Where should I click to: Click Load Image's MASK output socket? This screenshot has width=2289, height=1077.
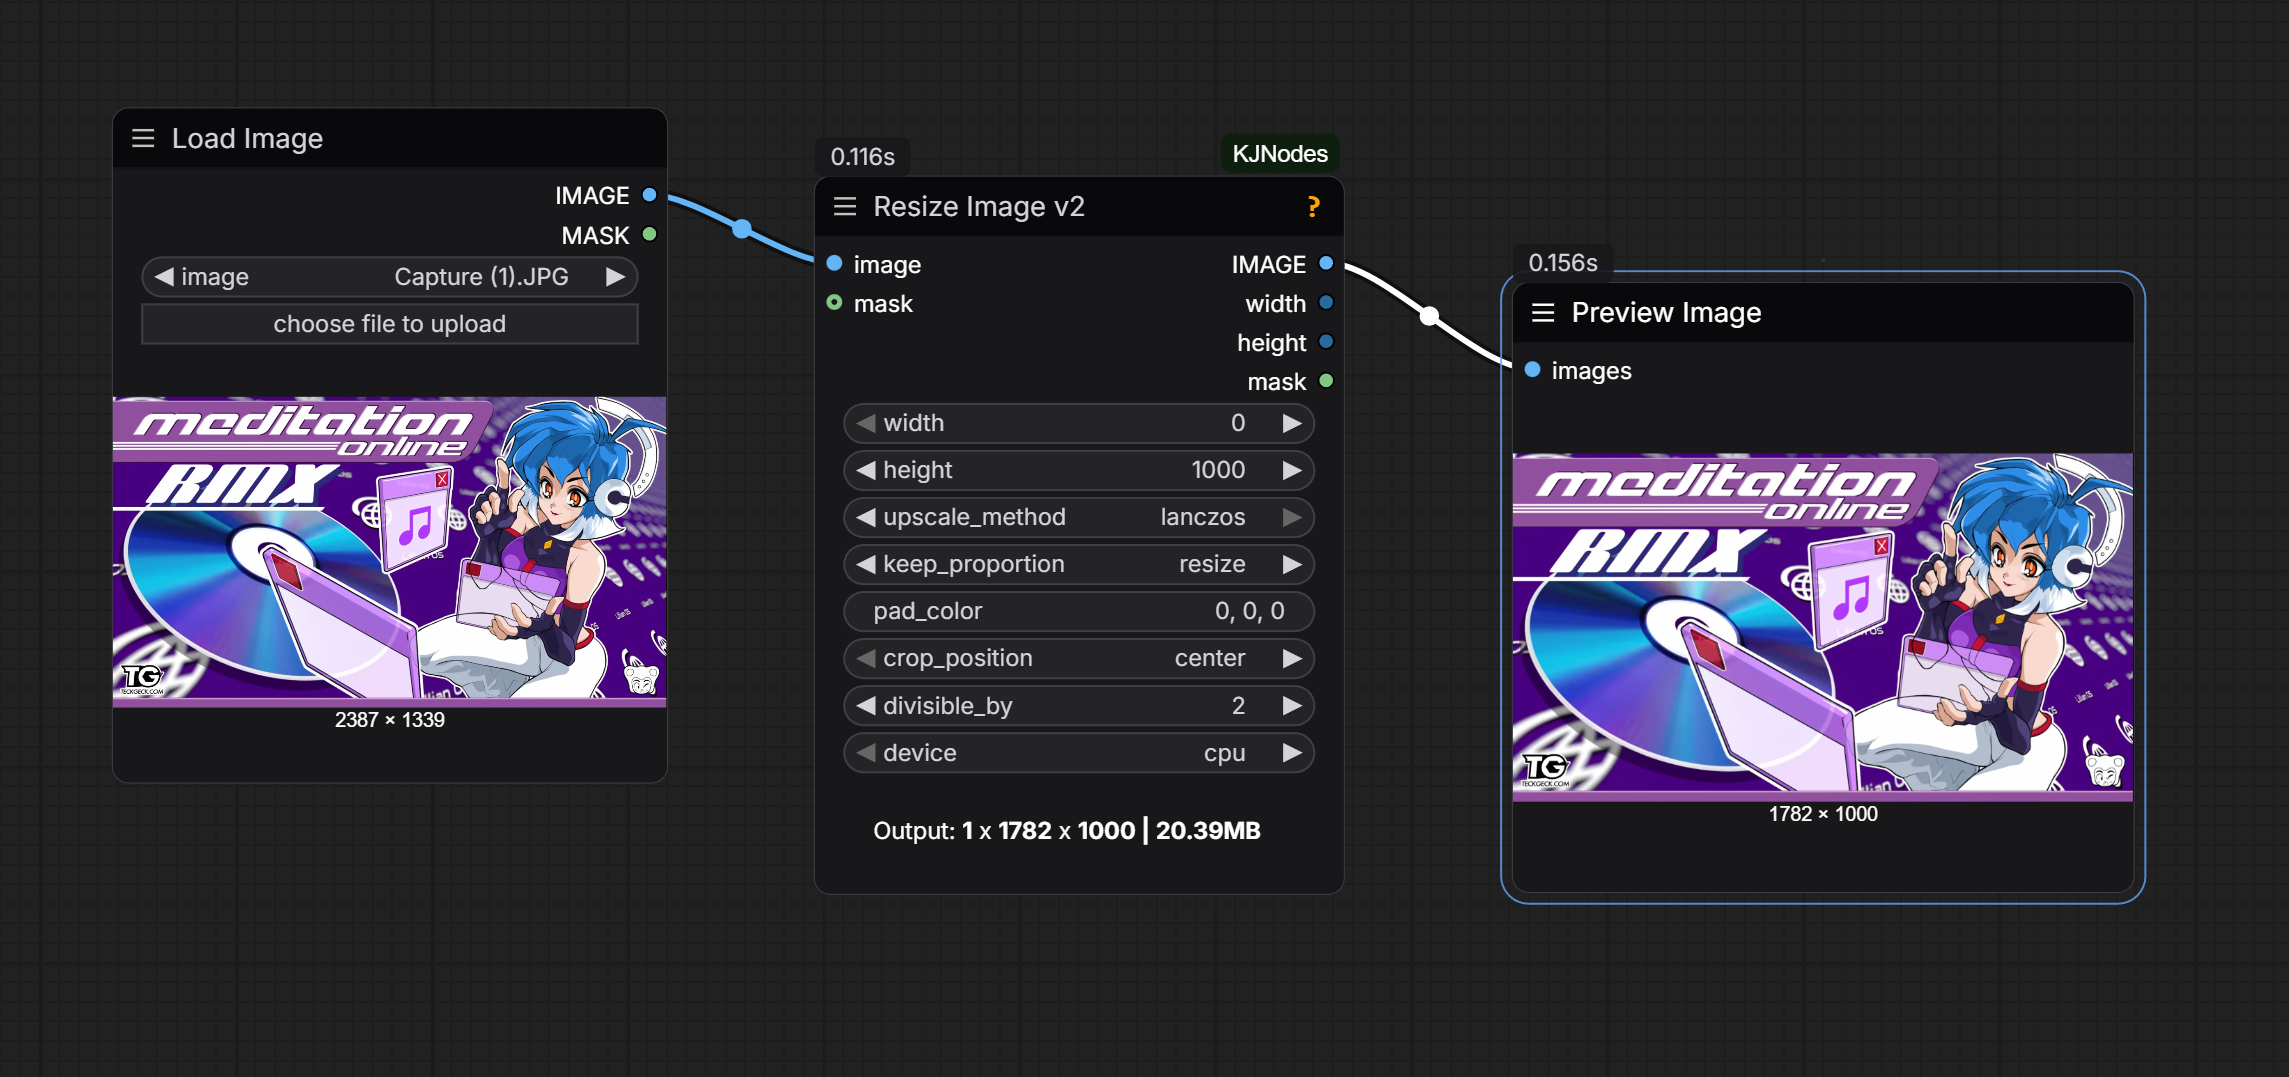(x=649, y=234)
